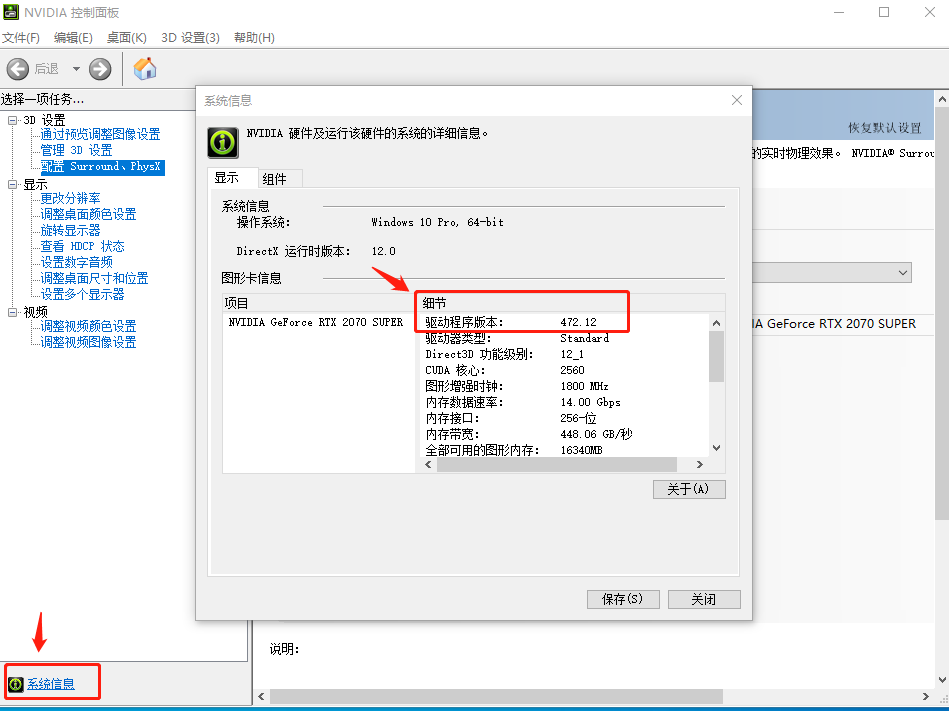The width and height of the screenshot is (949, 711).
Task: Open the dropdown behind the dialog
Action: (902, 272)
